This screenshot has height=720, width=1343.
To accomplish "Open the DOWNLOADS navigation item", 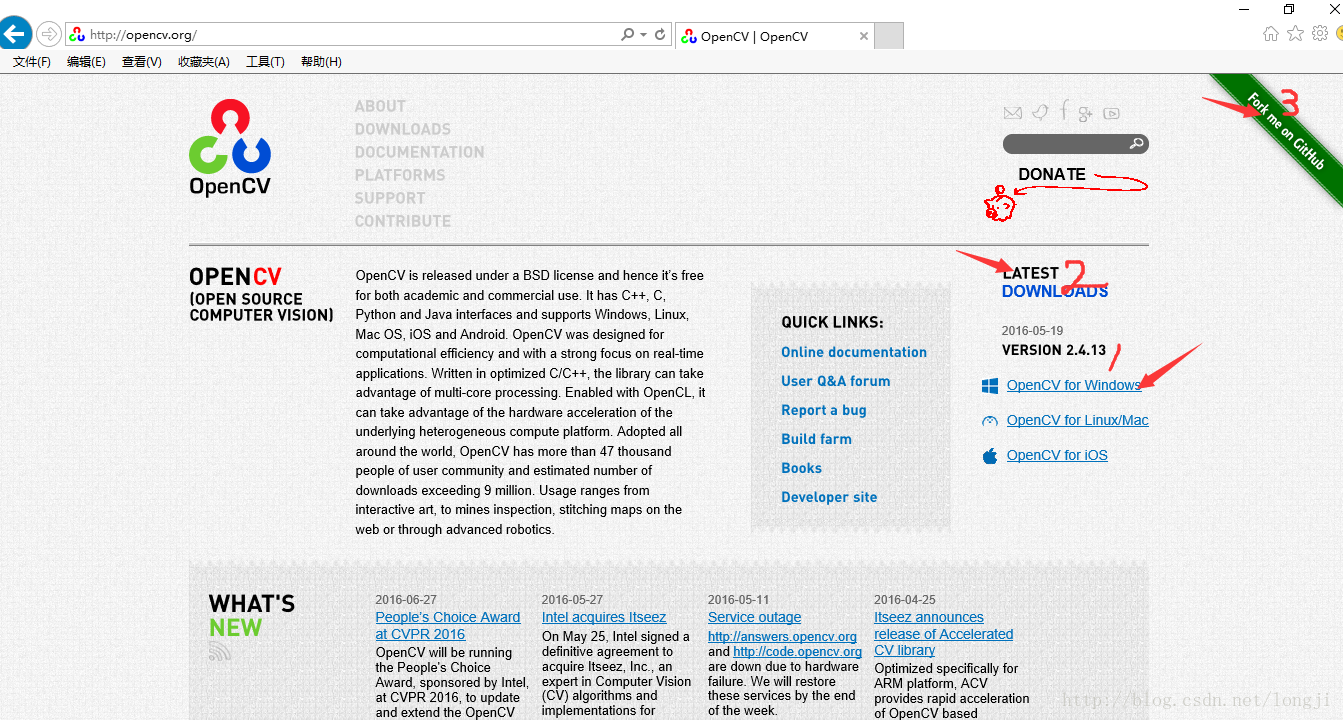I will 403,129.
